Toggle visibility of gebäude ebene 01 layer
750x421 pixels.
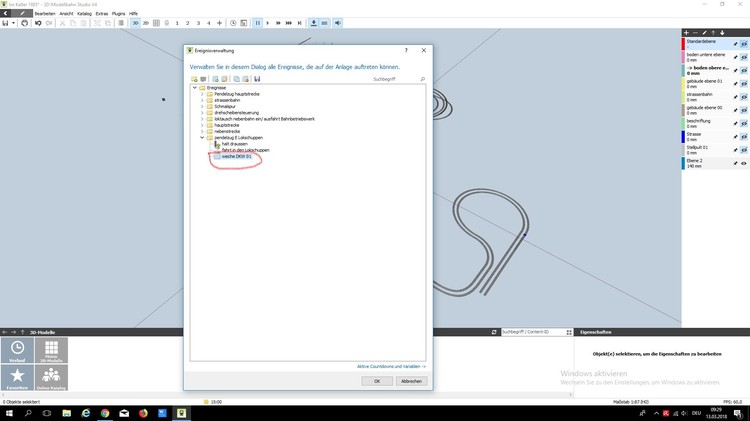click(744, 84)
